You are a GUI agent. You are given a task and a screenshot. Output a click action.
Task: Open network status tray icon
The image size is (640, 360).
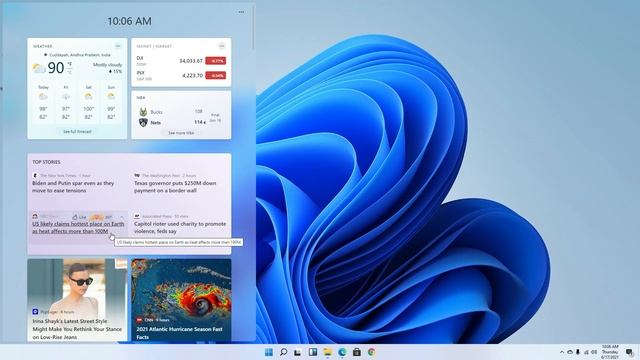pos(587,352)
